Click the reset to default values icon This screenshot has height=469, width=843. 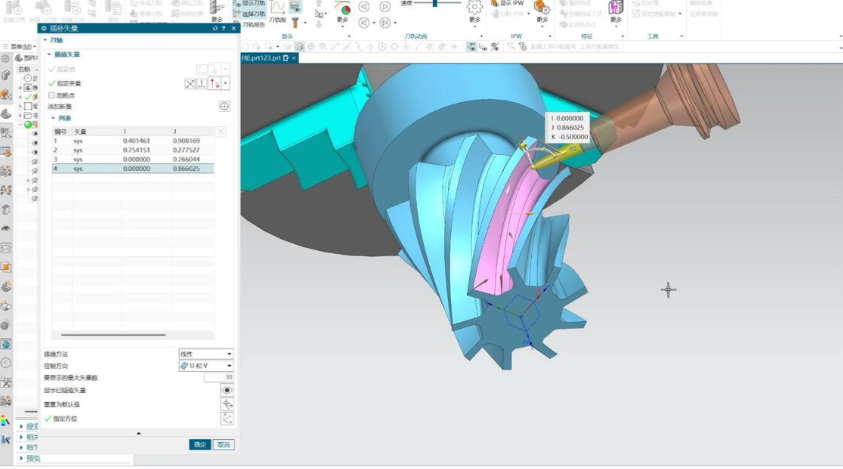(227, 404)
